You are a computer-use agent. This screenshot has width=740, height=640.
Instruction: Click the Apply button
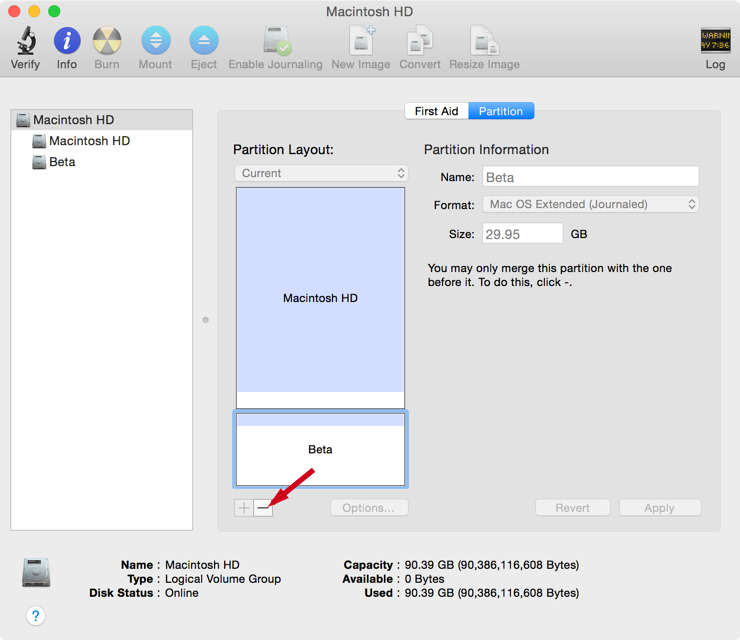pyautogui.click(x=660, y=508)
